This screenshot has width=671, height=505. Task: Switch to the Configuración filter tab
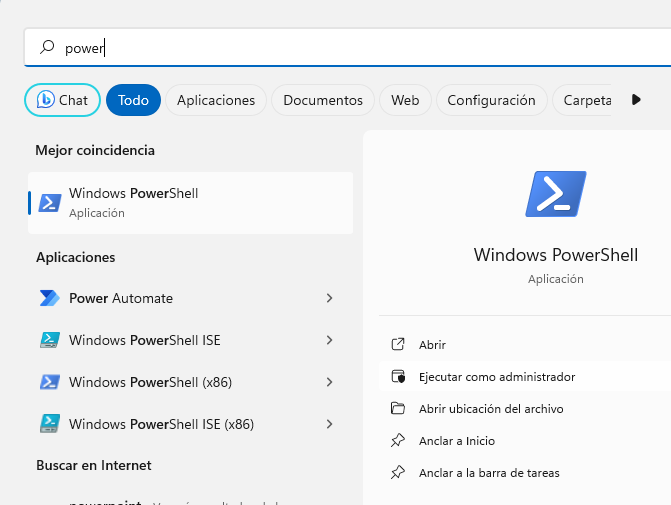tap(491, 100)
